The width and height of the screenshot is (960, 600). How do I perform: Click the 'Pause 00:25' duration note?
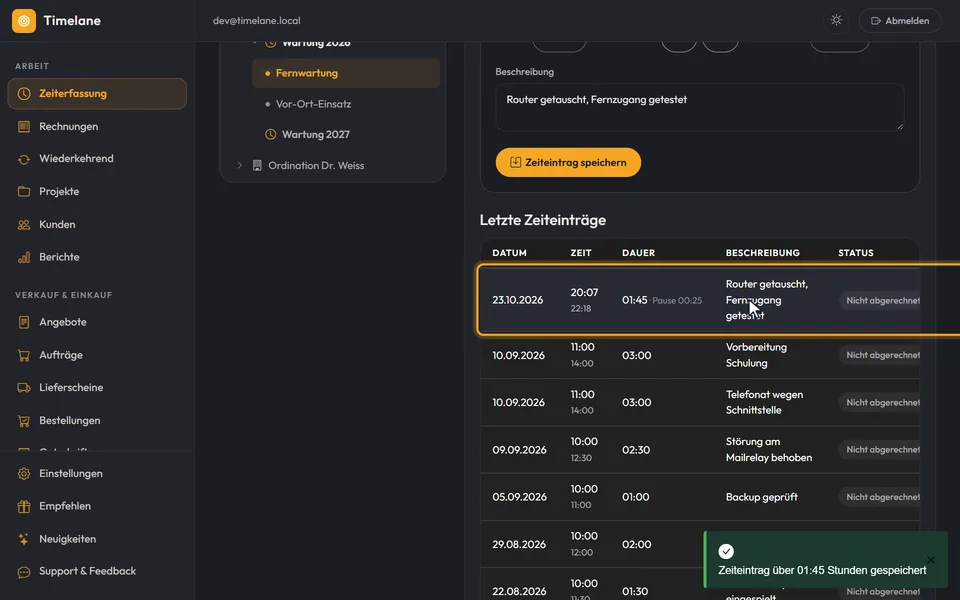coord(677,301)
